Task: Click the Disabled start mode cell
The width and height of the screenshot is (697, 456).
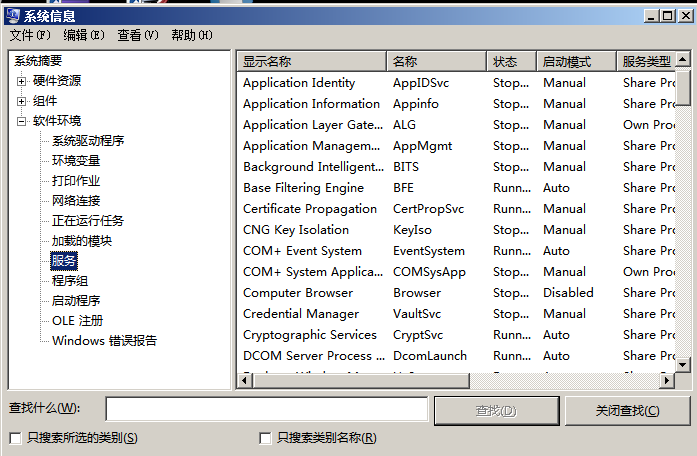Action: click(568, 293)
